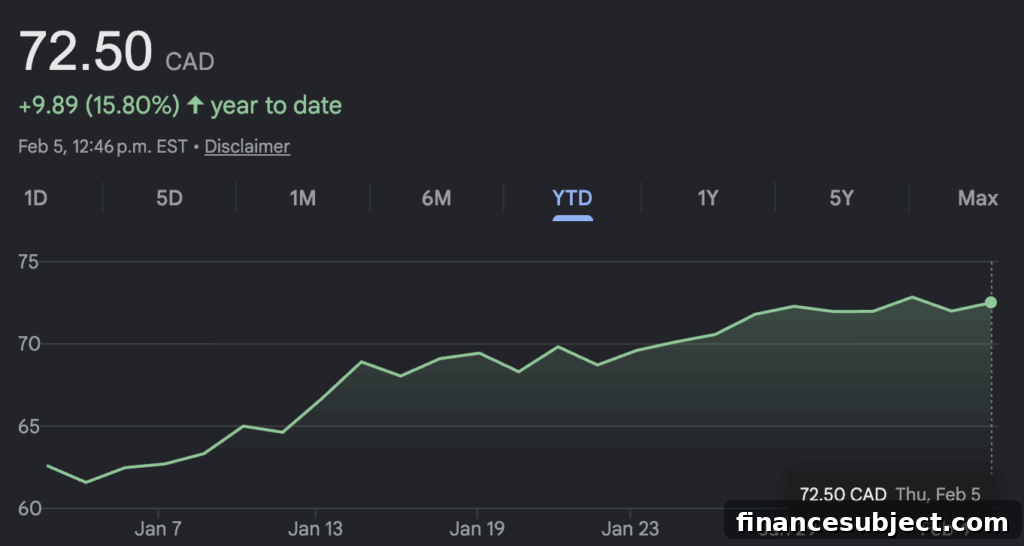Click the green up arrow icon
The height and width of the screenshot is (546, 1024).
[195, 105]
